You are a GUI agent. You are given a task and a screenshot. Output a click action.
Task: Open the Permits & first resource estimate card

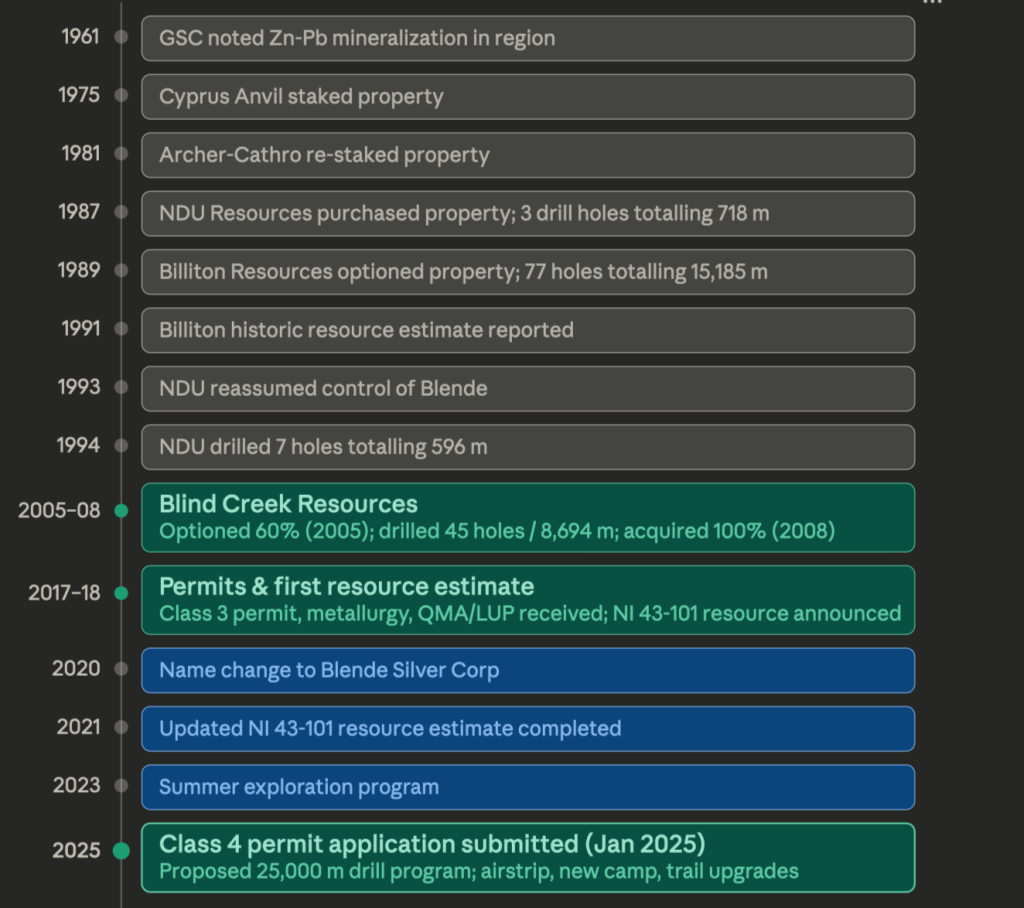coord(528,599)
